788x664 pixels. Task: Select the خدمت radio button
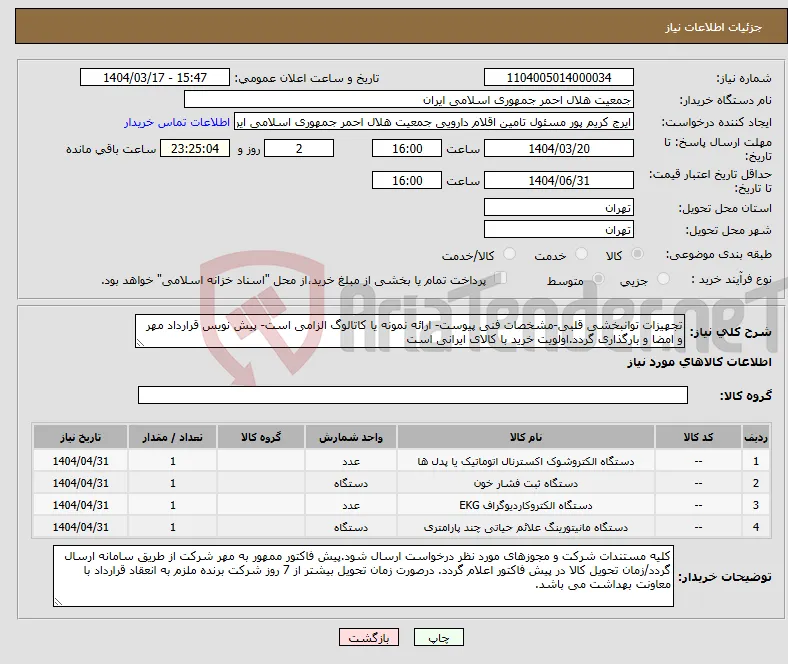581,254
